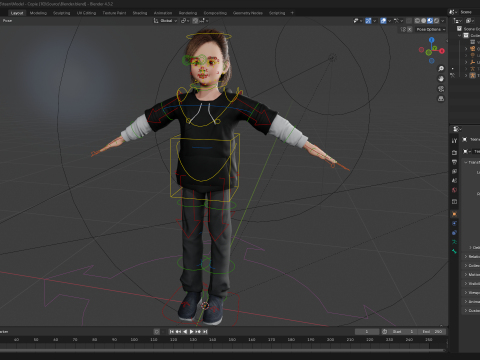This screenshot has width=480, height=360.
Task: Expand the Visibility panel
Action: coord(472,284)
